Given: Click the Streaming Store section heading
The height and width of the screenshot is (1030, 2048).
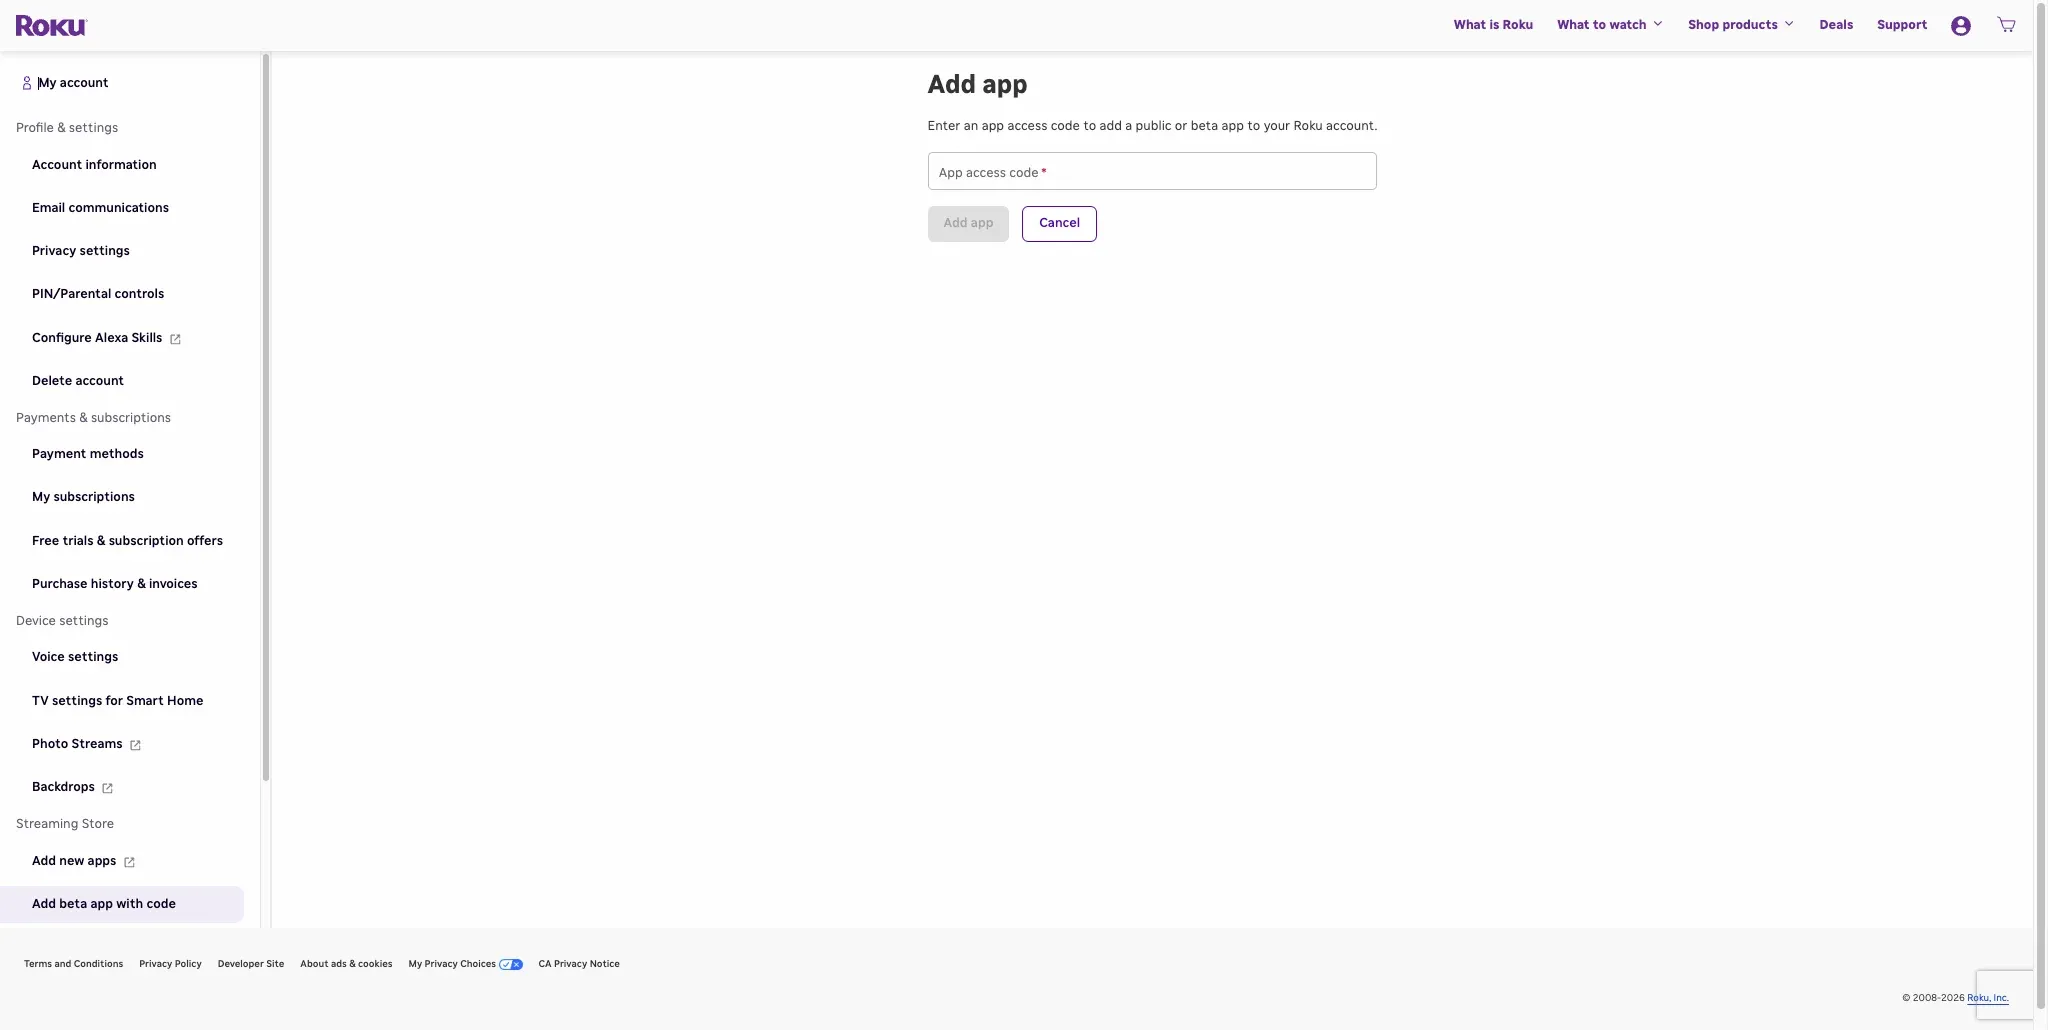Looking at the screenshot, I should [65, 824].
